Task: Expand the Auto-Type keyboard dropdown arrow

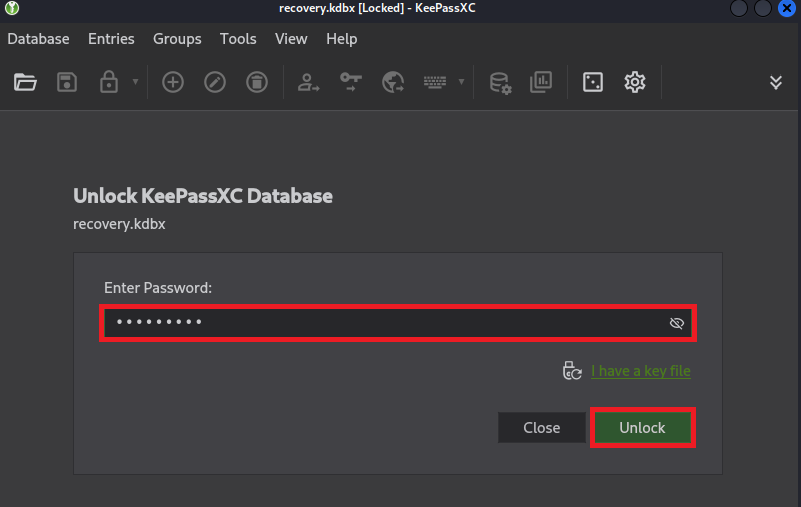Action: click(461, 82)
